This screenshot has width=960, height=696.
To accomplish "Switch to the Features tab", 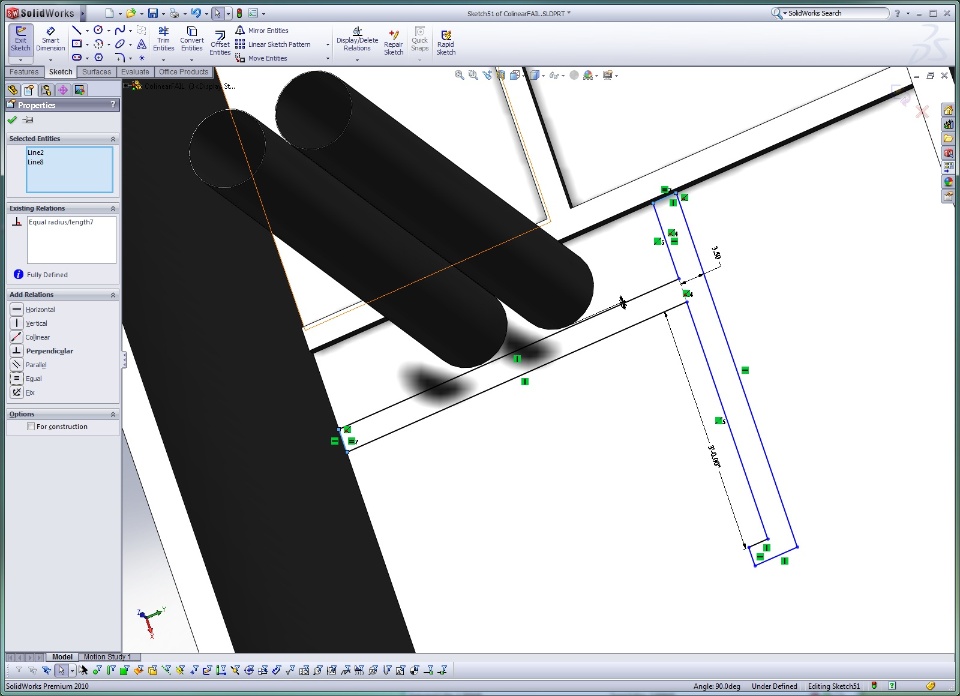I will point(24,72).
